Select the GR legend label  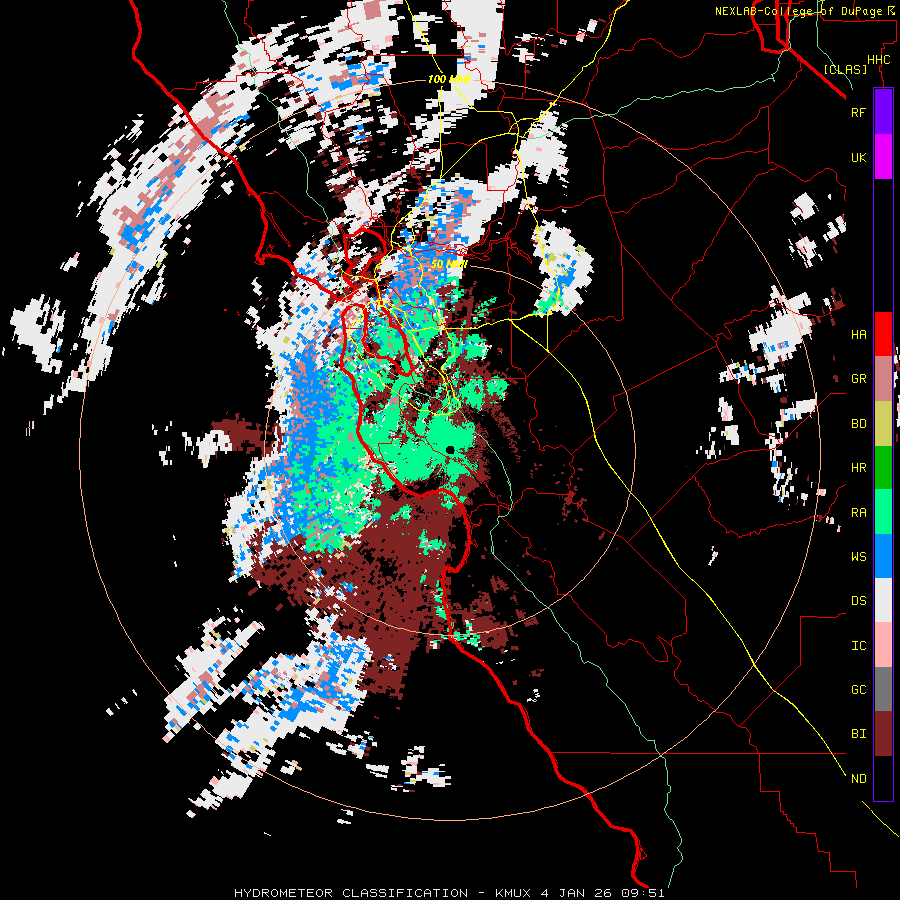[859, 379]
